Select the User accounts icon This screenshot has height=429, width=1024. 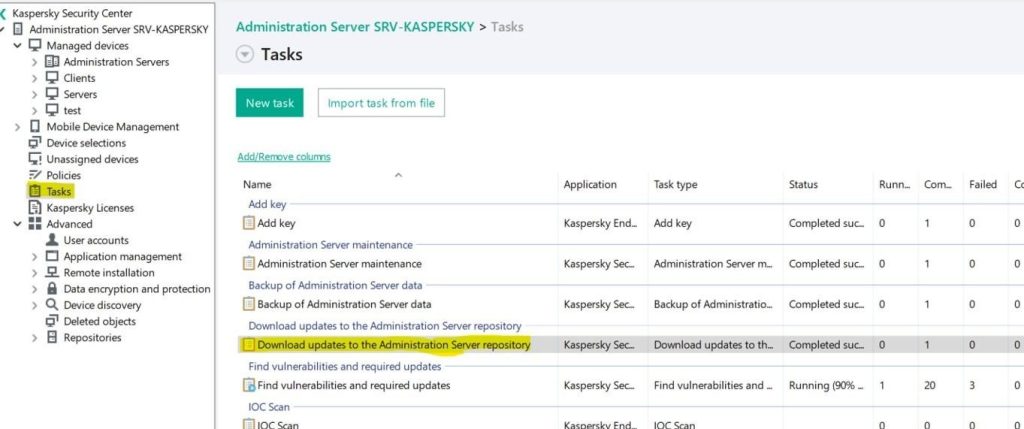tap(52, 240)
